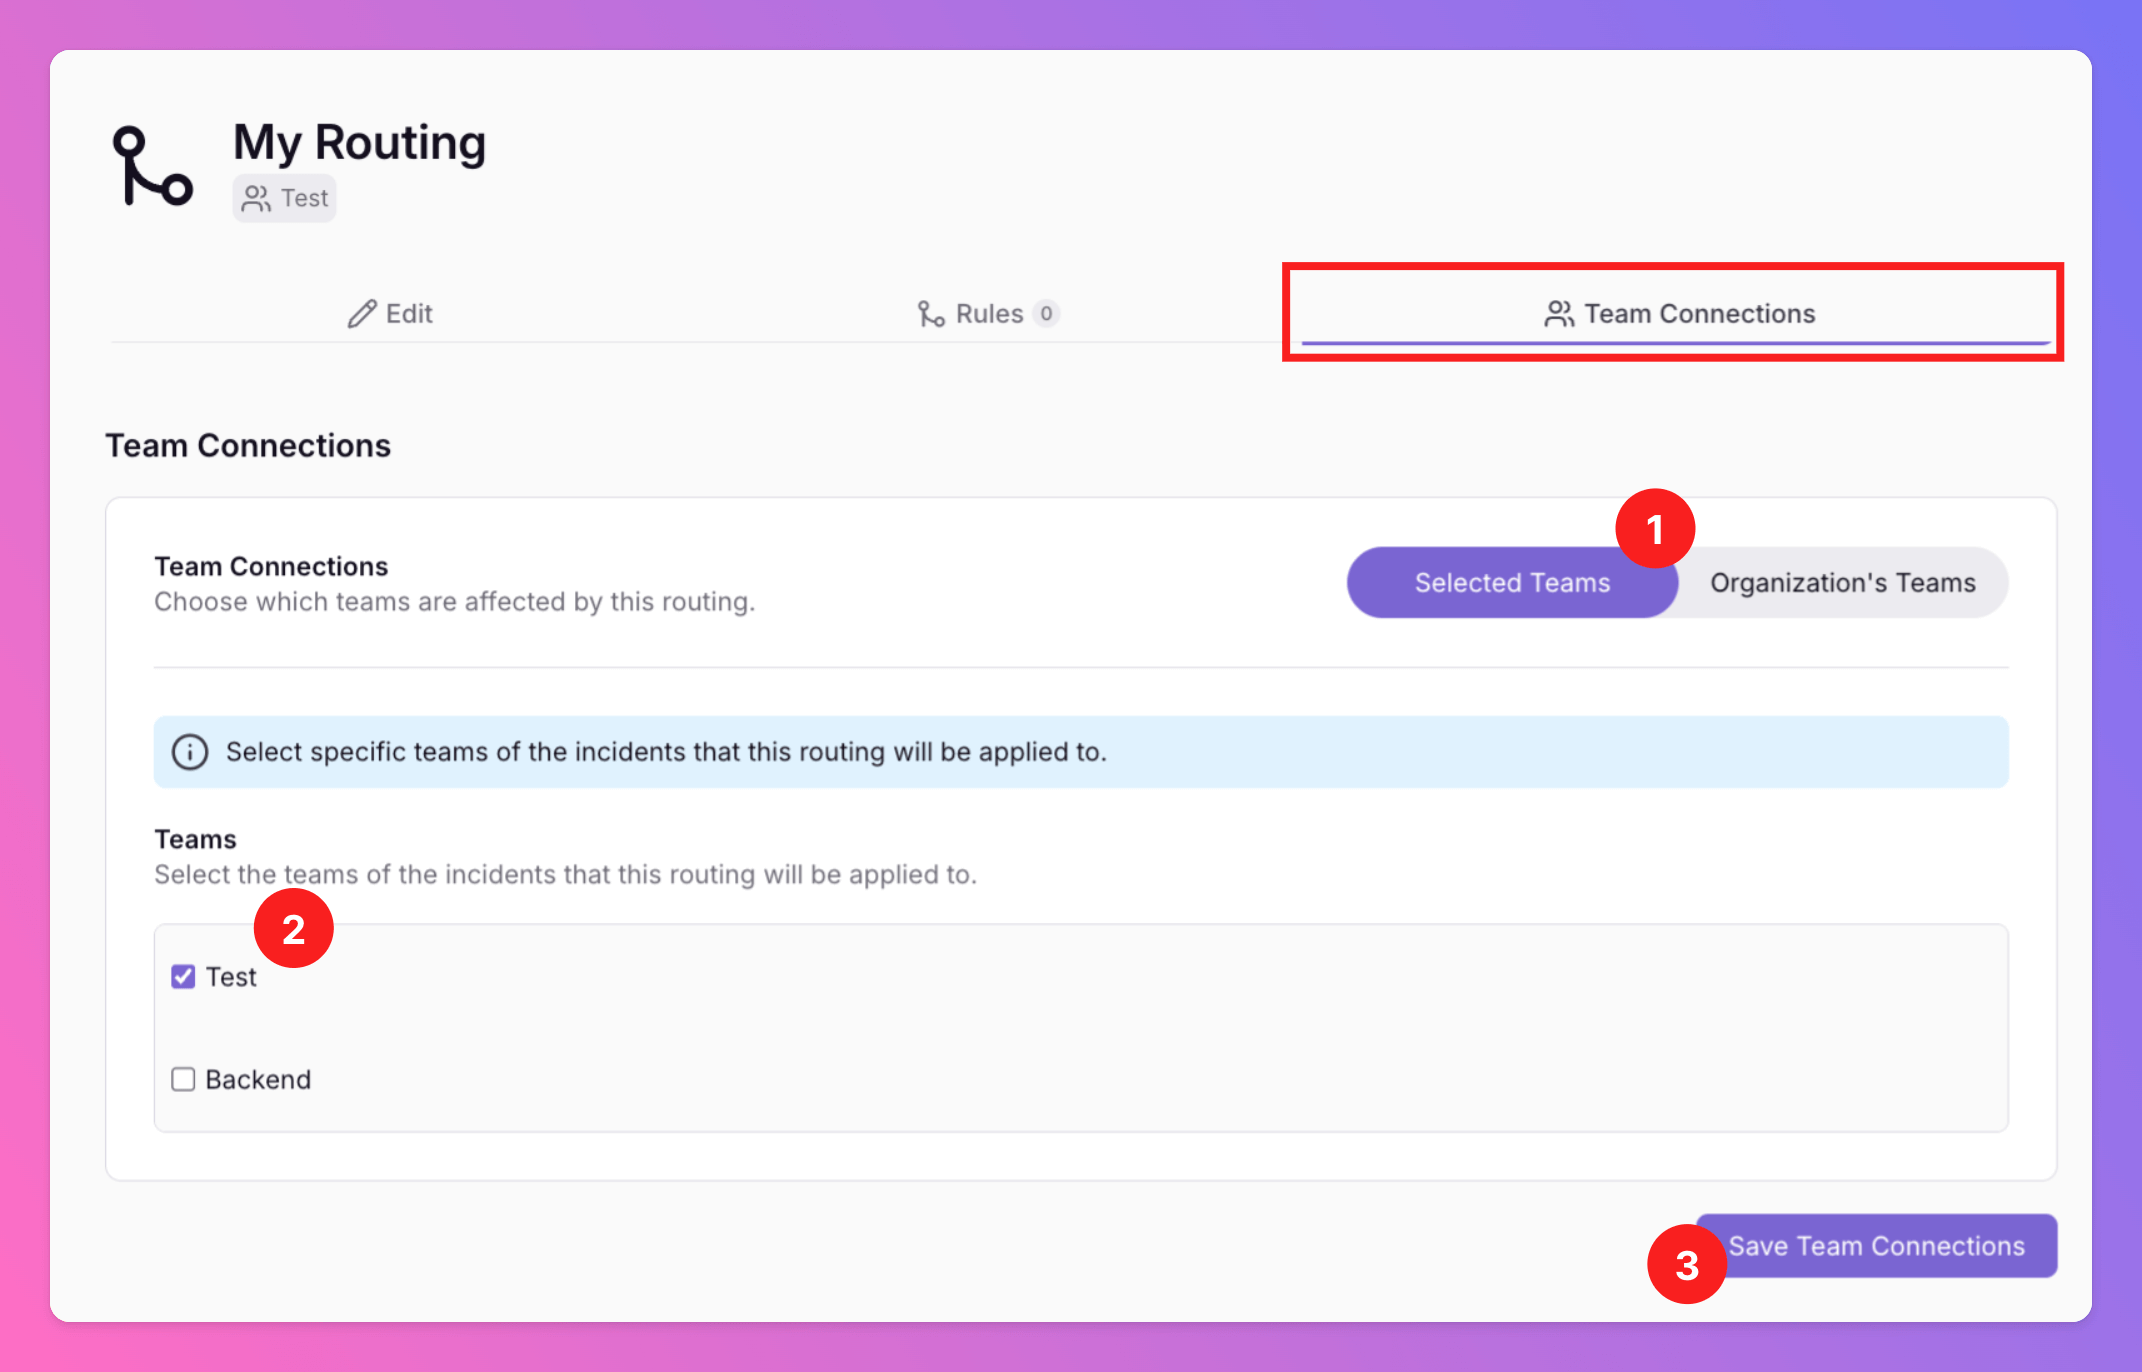
Task: Click the branch icon beside Rules
Action: 930,314
